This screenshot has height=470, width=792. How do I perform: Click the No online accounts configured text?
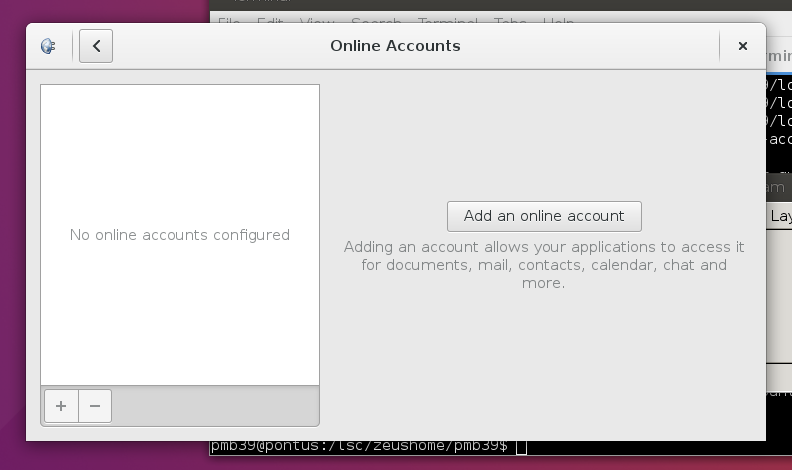tap(180, 235)
